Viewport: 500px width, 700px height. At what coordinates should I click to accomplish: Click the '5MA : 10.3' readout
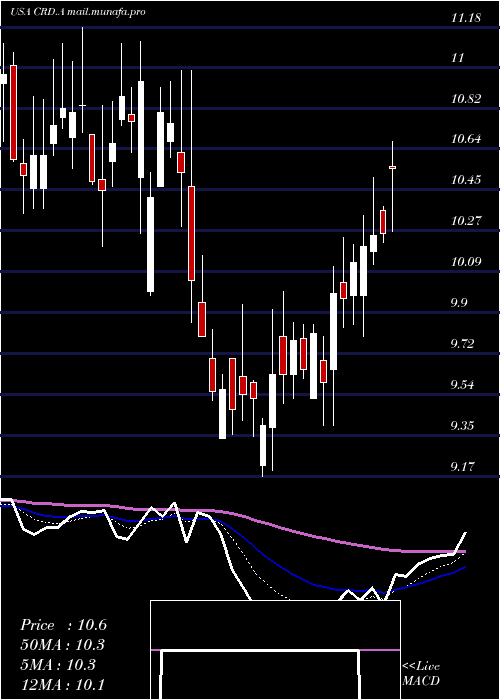point(57,664)
